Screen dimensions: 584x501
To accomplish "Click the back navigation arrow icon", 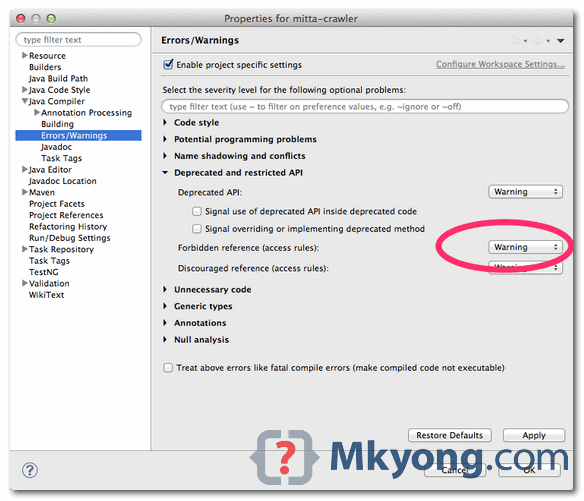I will click(x=515, y=40).
